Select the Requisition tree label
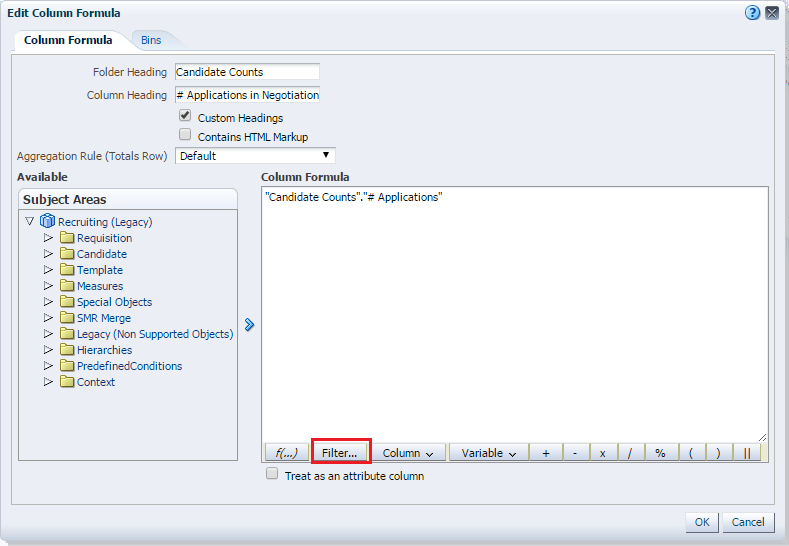The height and width of the screenshot is (546, 789). pyautogui.click(x=105, y=238)
